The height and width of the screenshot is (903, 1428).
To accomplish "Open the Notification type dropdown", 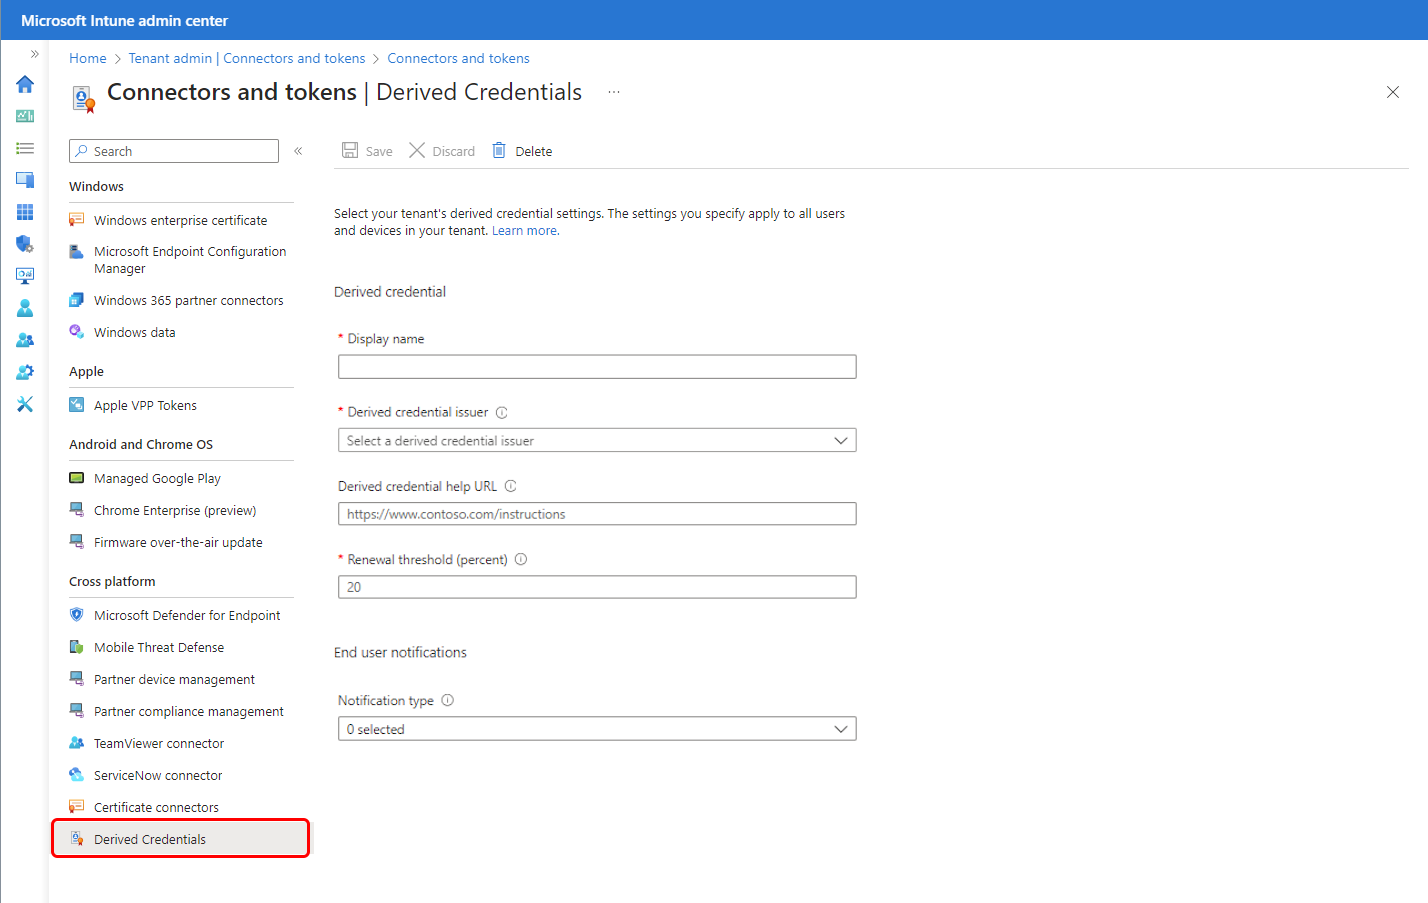I will (x=597, y=729).
